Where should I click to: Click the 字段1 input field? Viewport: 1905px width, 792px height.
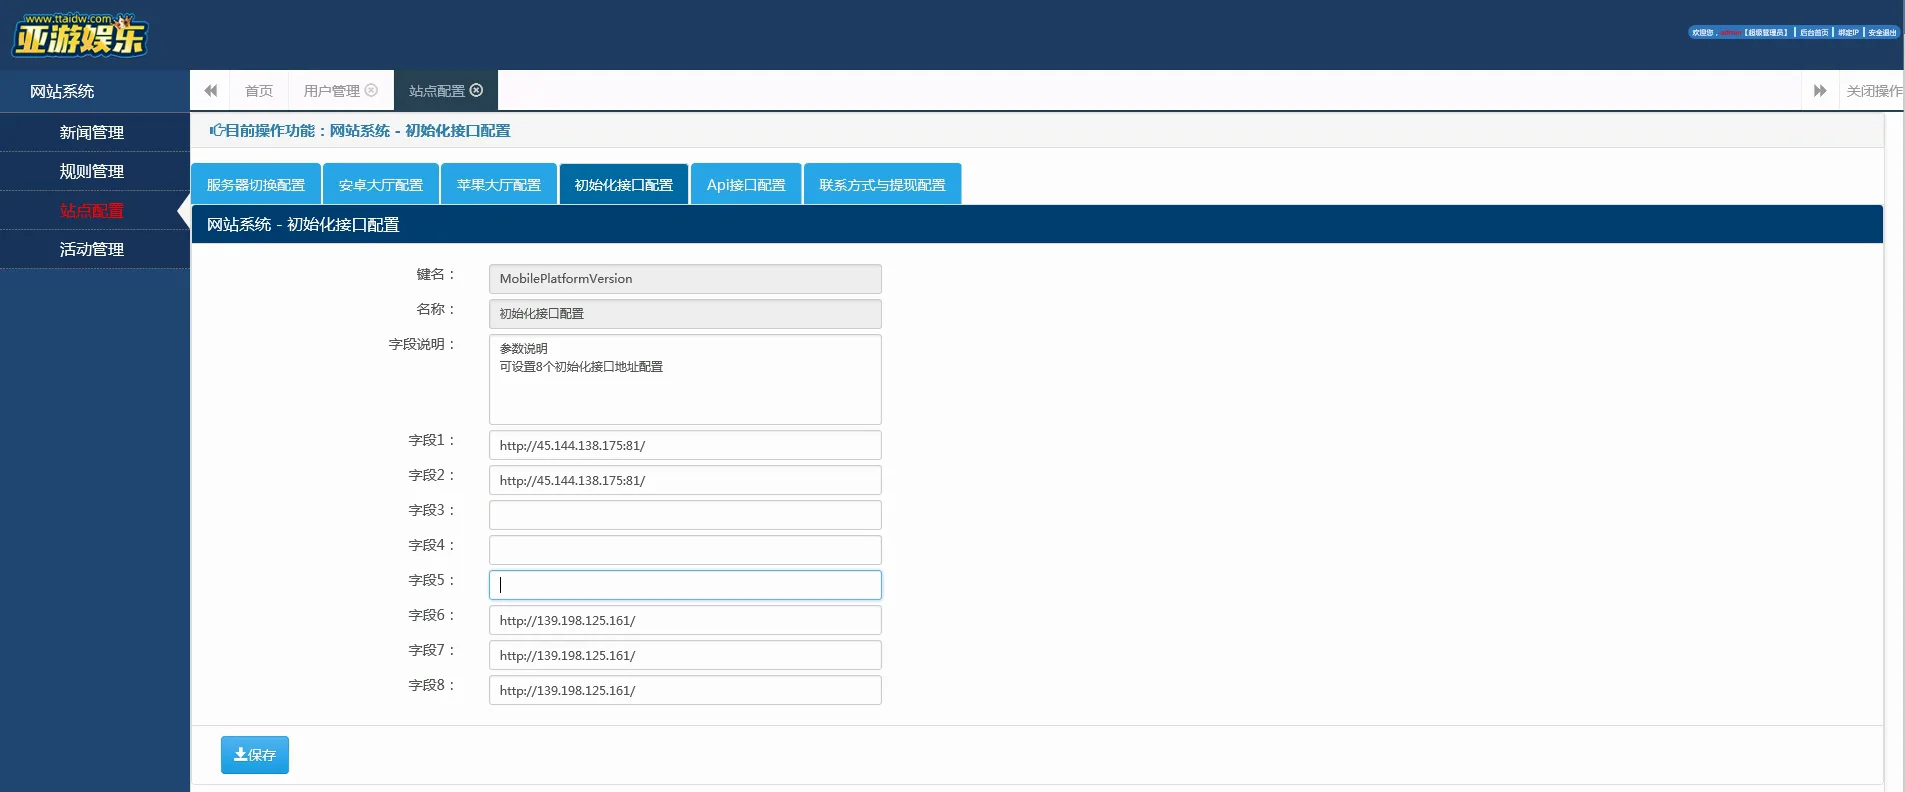(x=685, y=445)
